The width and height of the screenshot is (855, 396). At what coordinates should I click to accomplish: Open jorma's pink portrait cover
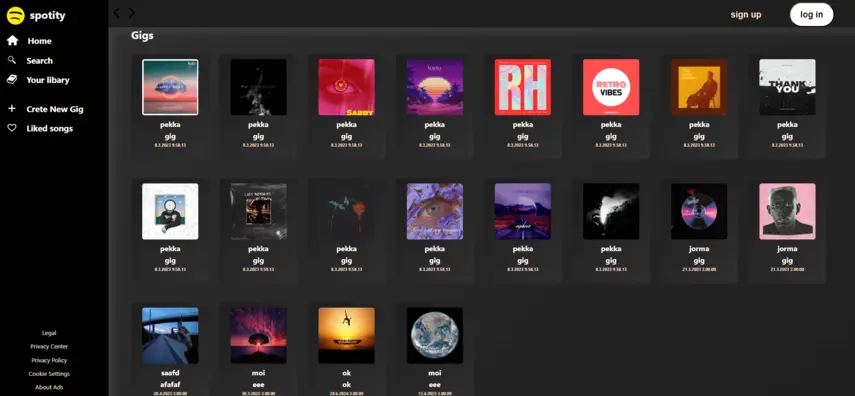[x=787, y=211]
